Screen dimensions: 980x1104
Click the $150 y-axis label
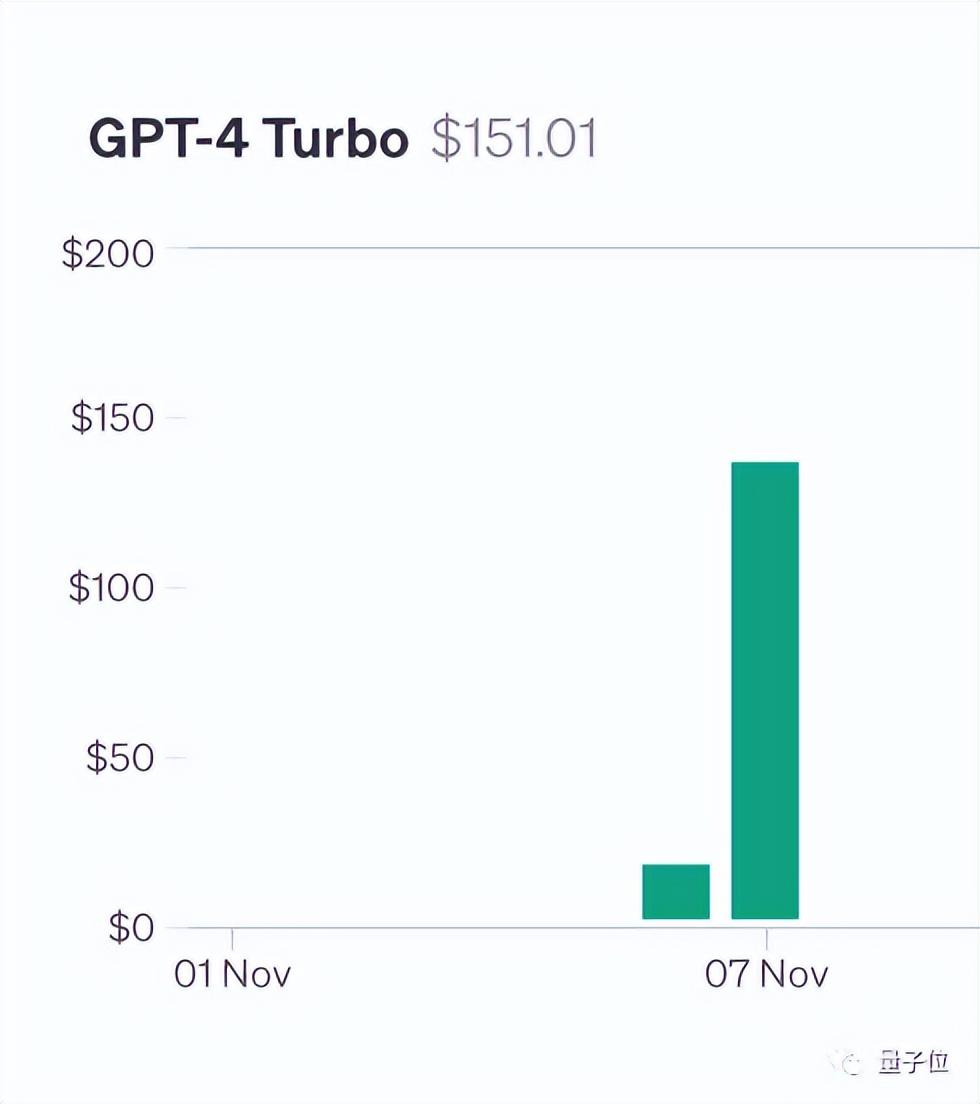tap(112, 418)
